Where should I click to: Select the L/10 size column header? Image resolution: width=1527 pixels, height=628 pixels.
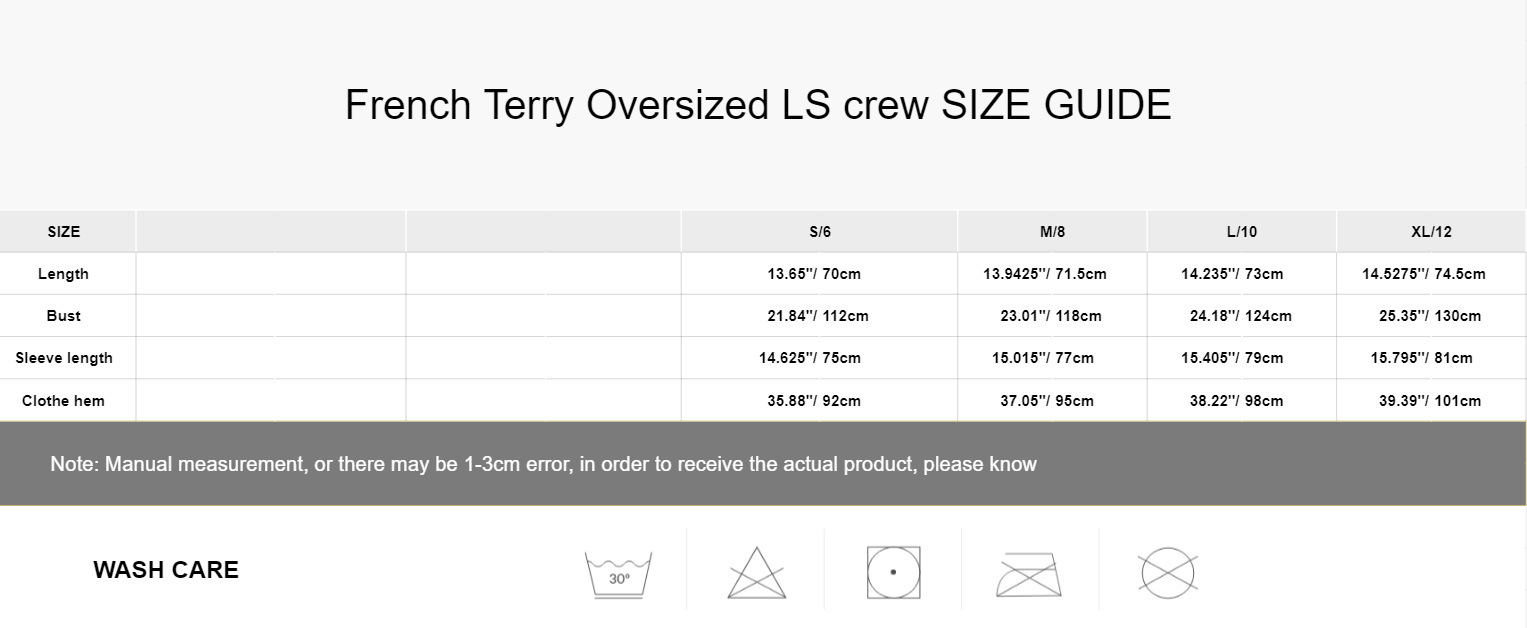pos(1241,232)
